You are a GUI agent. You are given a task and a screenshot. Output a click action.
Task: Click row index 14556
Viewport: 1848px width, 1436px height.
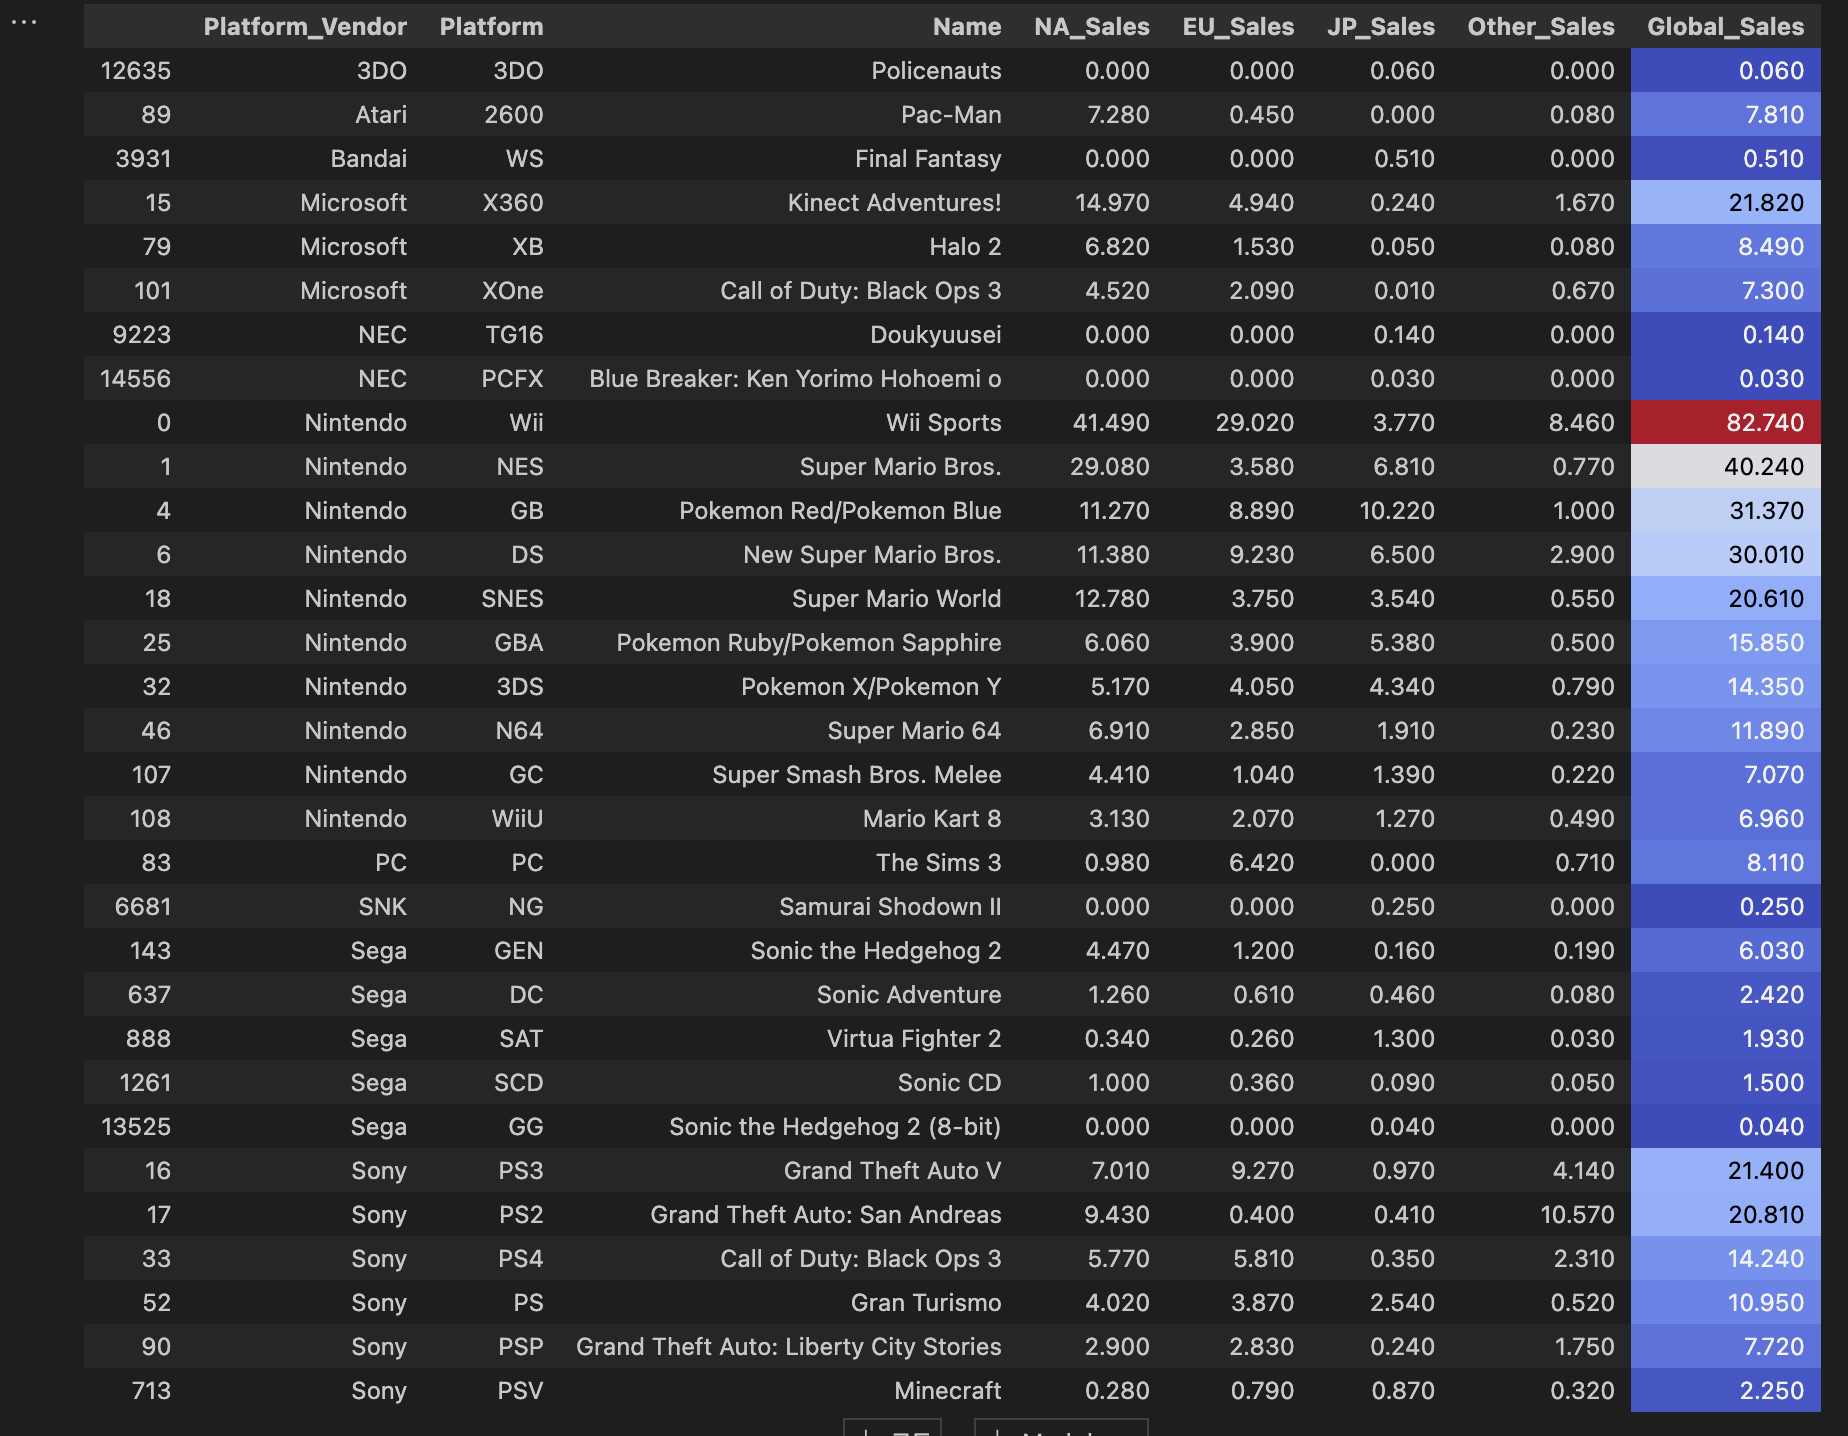[x=136, y=379]
